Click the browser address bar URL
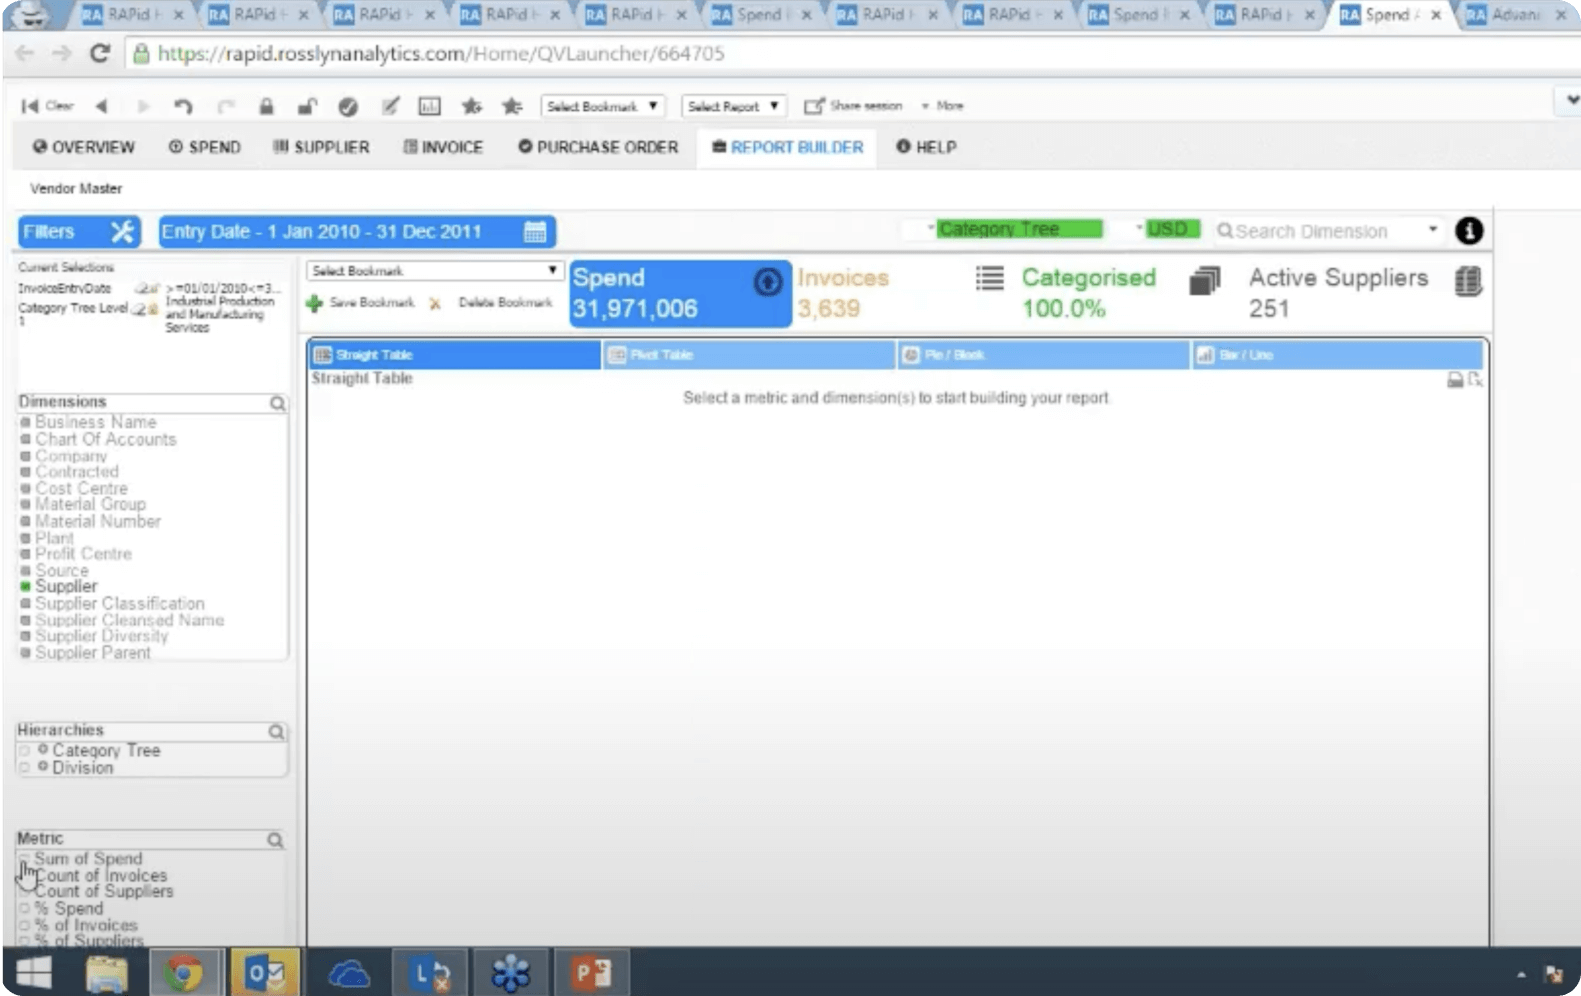The height and width of the screenshot is (996, 1581). click(x=441, y=54)
